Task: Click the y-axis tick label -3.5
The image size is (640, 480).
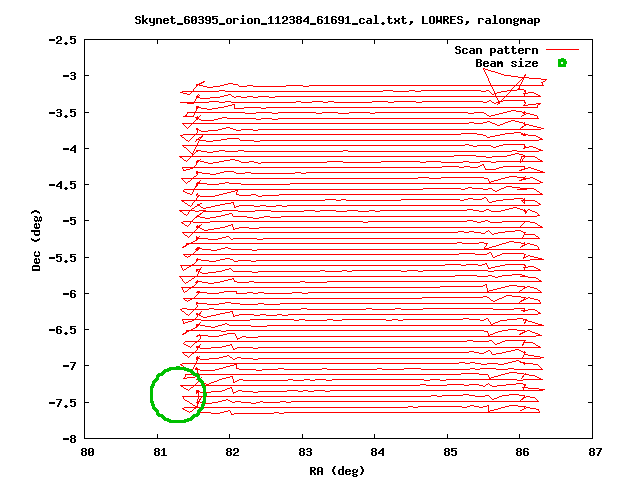Action: [x=62, y=113]
